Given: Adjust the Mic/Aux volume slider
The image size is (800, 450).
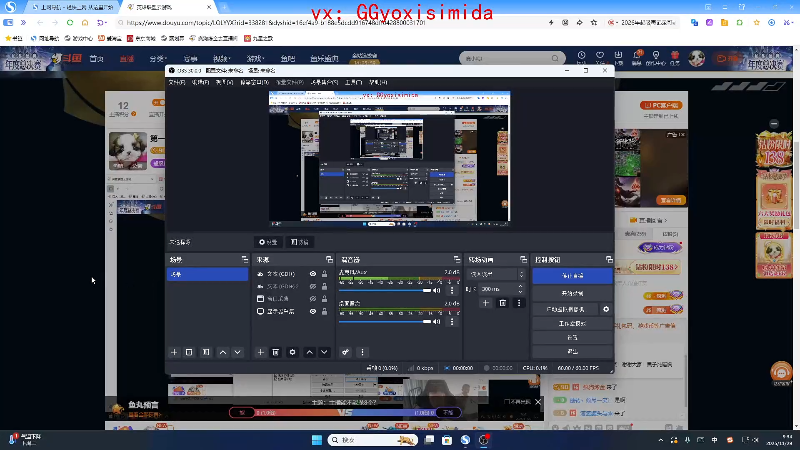Looking at the screenshot, I should (x=385, y=290).
